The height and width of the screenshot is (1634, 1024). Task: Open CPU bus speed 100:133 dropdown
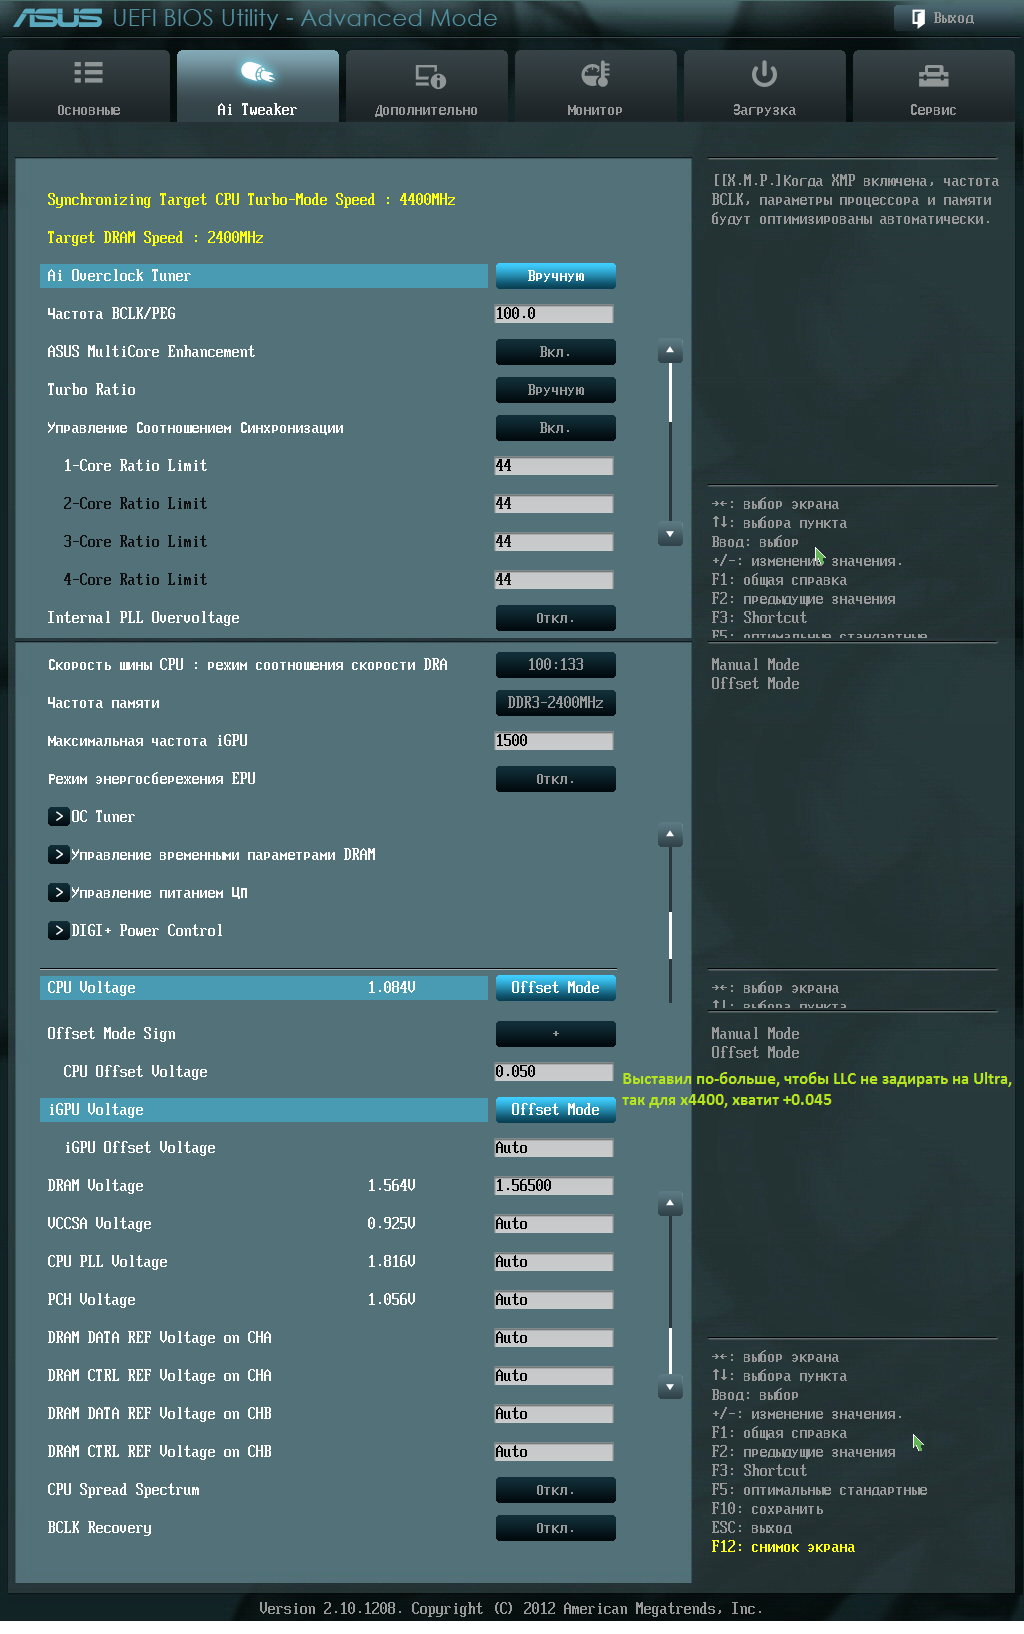[556, 665]
